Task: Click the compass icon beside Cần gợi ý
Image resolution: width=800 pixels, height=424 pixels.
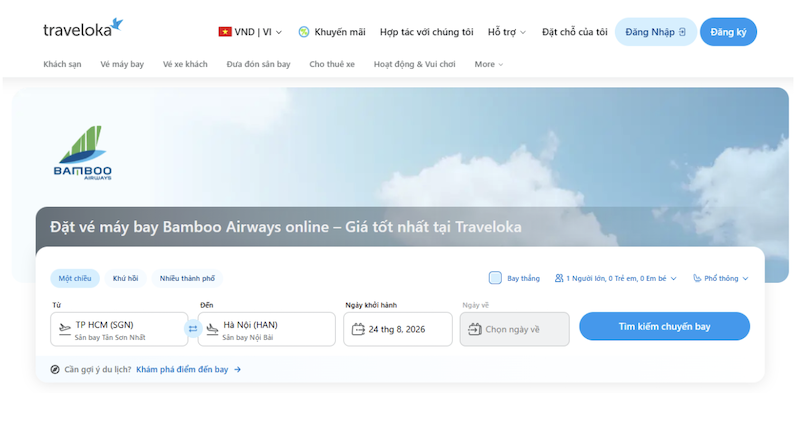Action: click(x=55, y=369)
